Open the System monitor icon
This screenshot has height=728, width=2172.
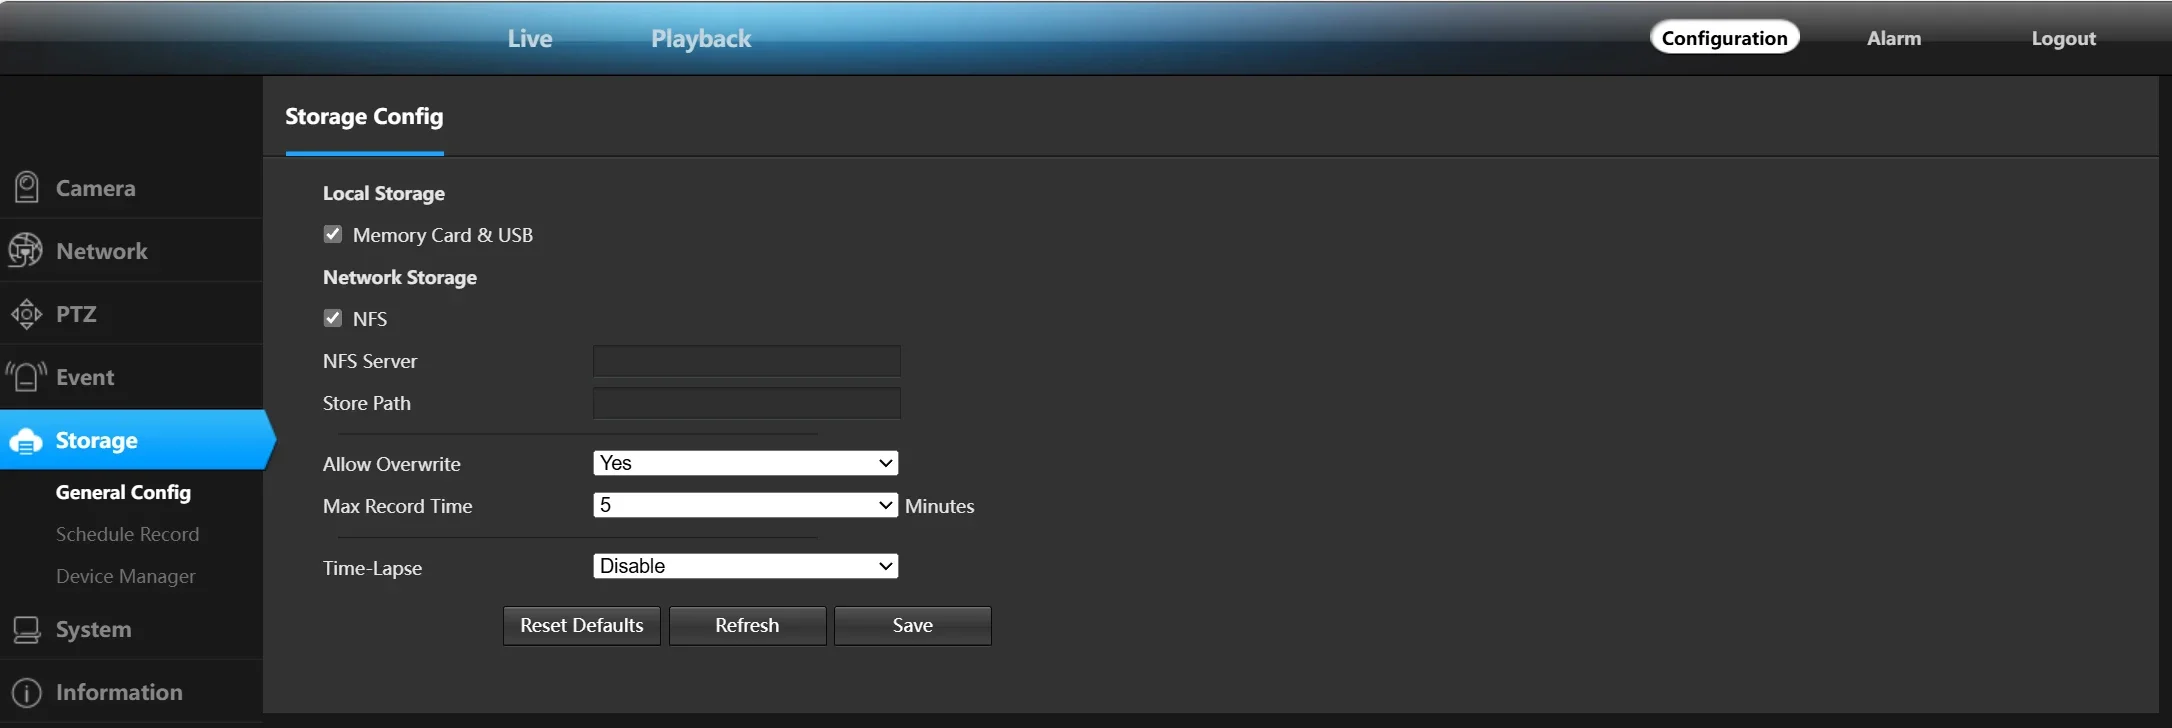[27, 629]
